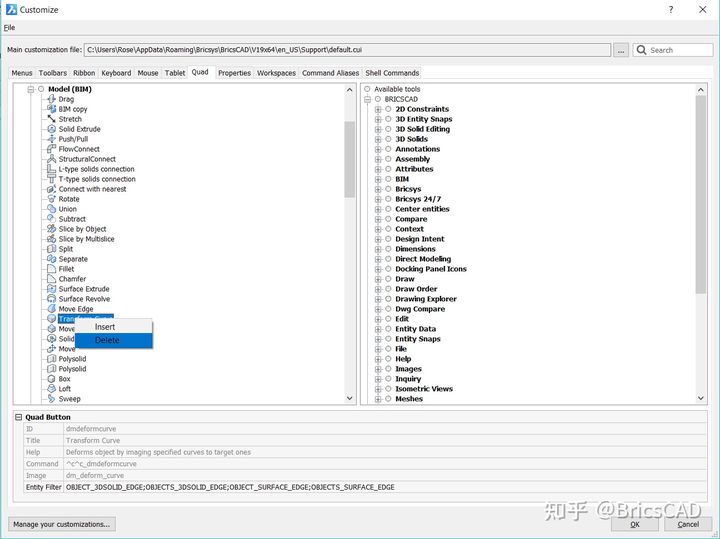Click the Solid Extrude icon

pyautogui.click(x=51, y=129)
